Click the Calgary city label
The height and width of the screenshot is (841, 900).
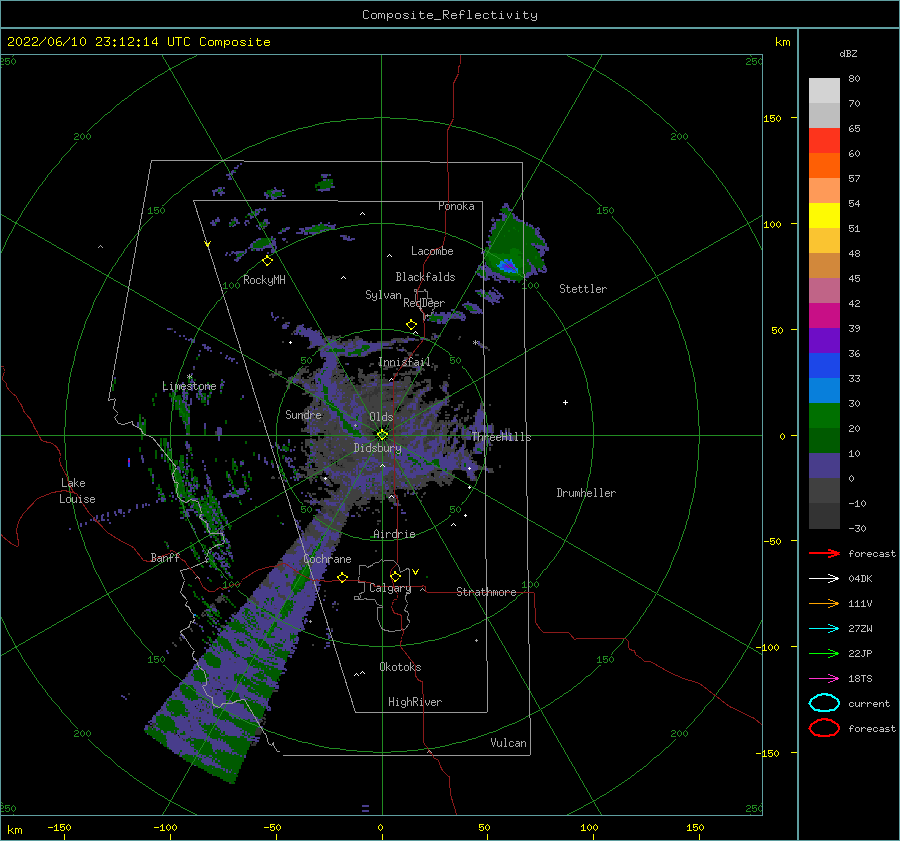tap(390, 588)
